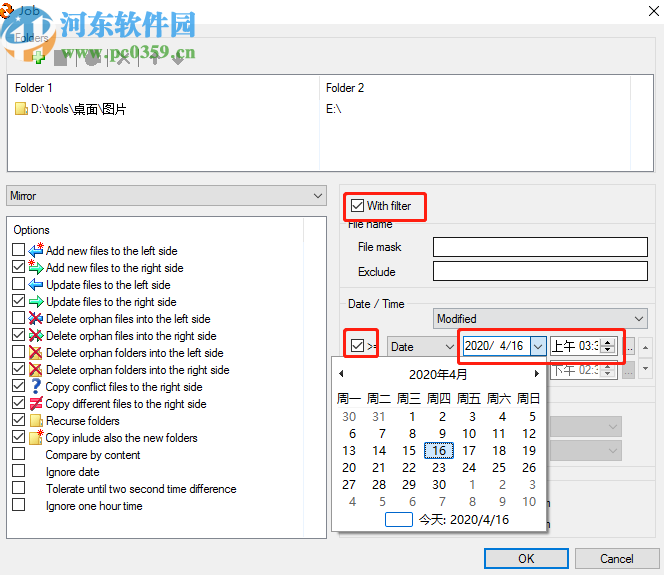
Task: Select day 28 in the calendar
Action: coord(379,484)
